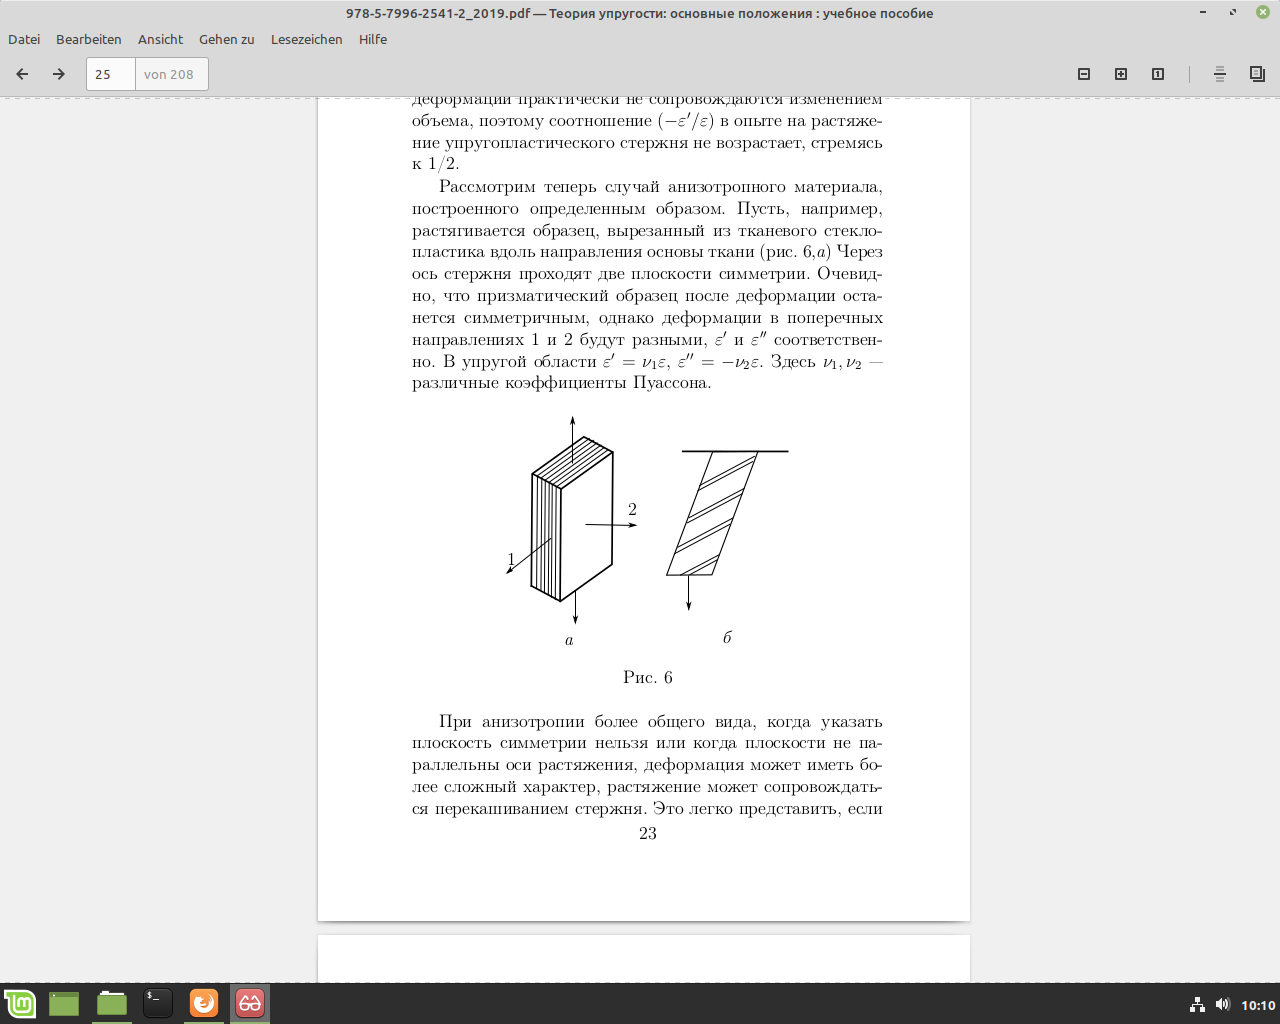Open the network status tray icon
Screen dimensions: 1280x1024
(x=1197, y=1005)
